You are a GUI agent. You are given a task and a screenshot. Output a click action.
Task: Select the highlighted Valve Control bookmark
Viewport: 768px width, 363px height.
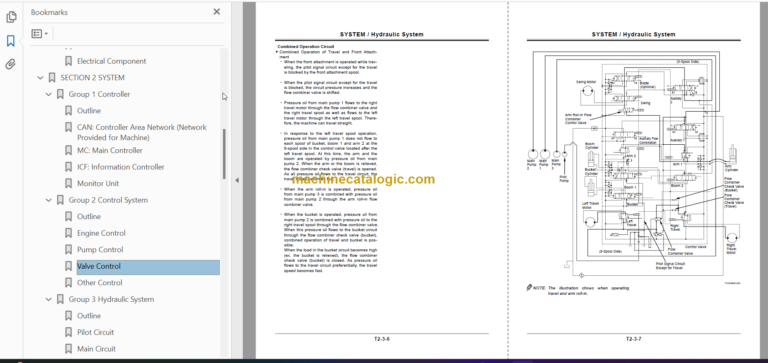[x=148, y=266]
